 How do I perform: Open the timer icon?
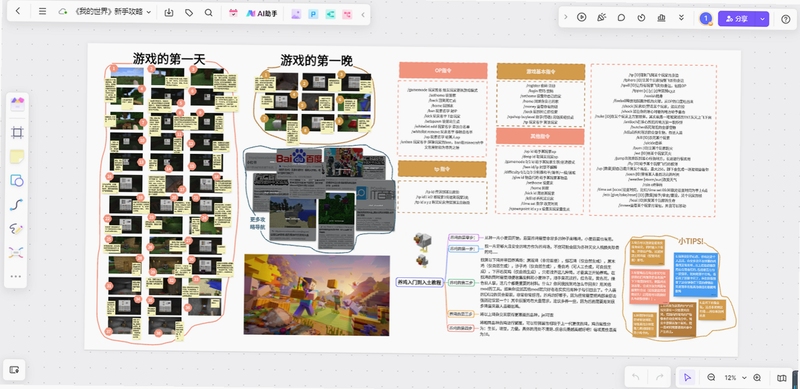pos(641,18)
